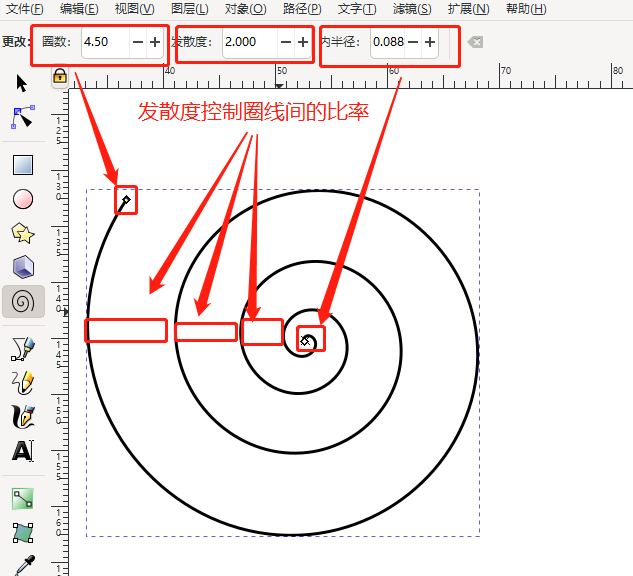
Task: Click the horizontal ruler at mark 70
Action: tap(505, 71)
